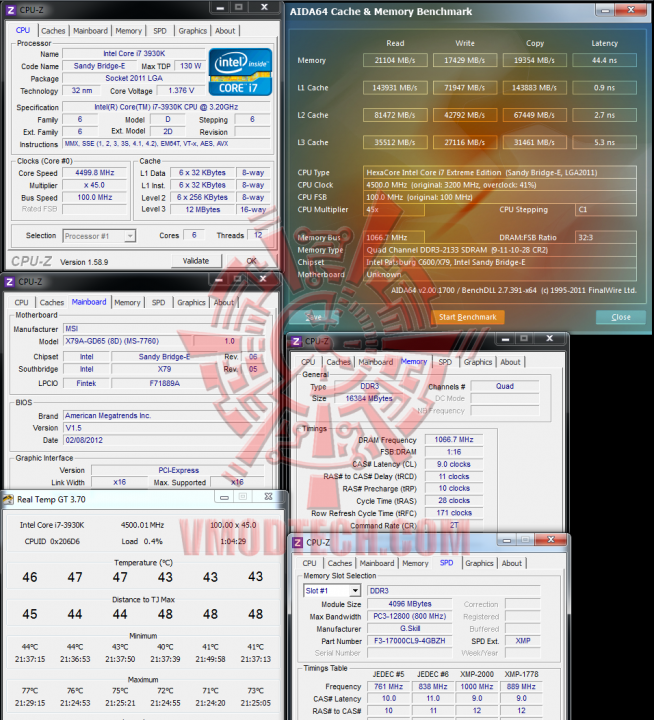The width and height of the screenshot is (654, 720).
Task: Click the Save button in AIDA64 benchmark
Action: pos(314,317)
